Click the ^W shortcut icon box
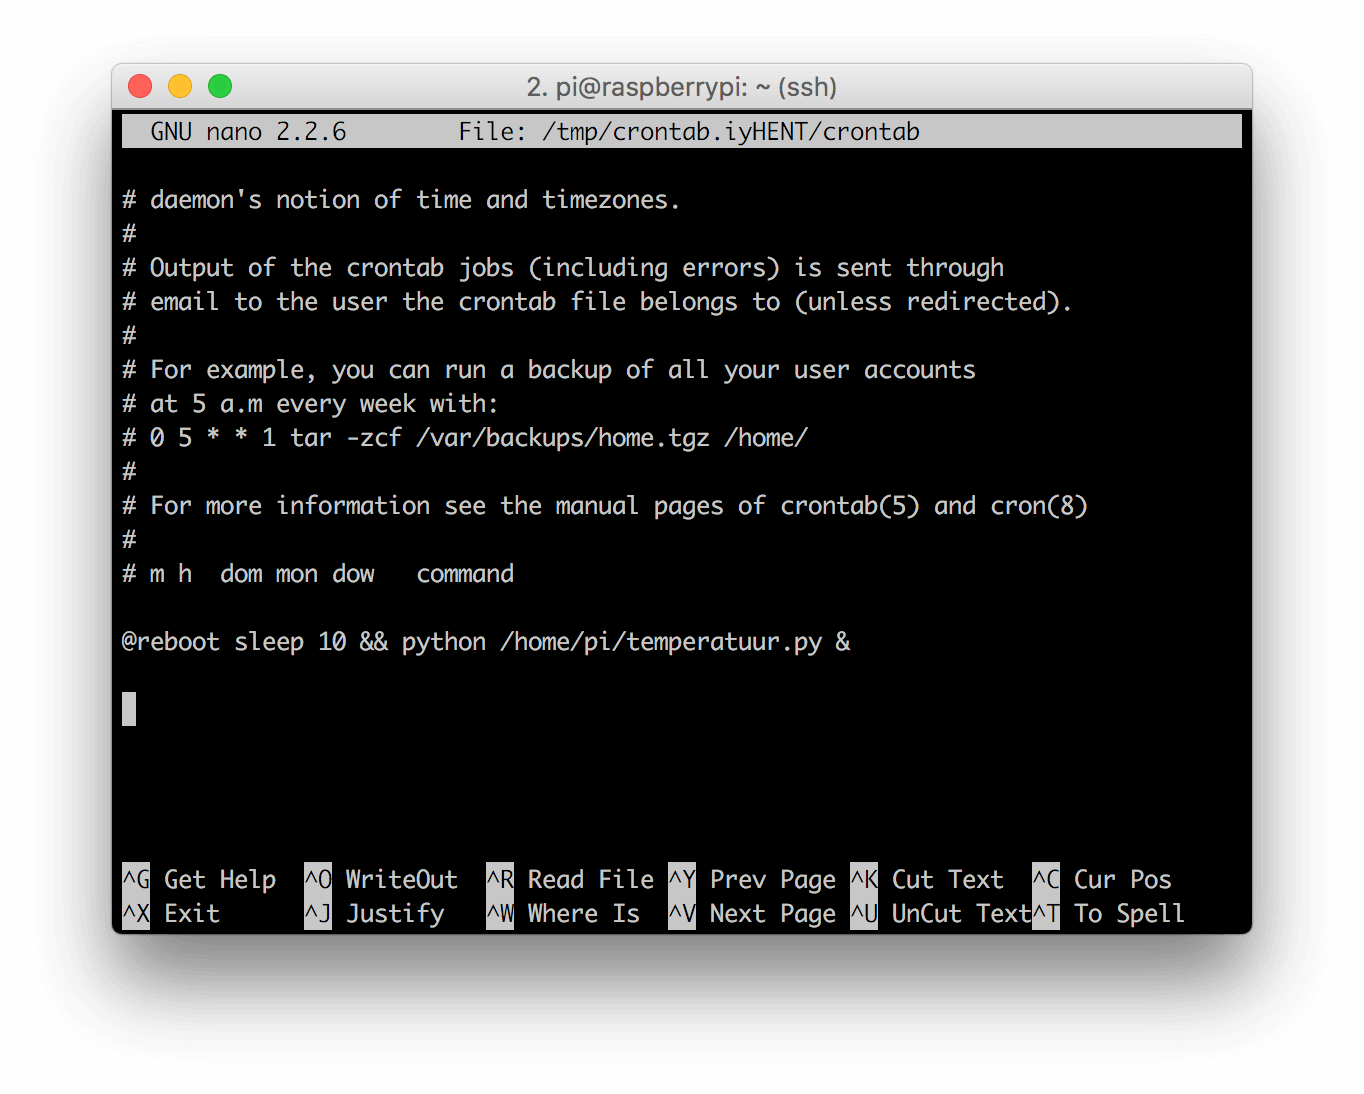The height and width of the screenshot is (1094, 1364). pyautogui.click(x=499, y=913)
